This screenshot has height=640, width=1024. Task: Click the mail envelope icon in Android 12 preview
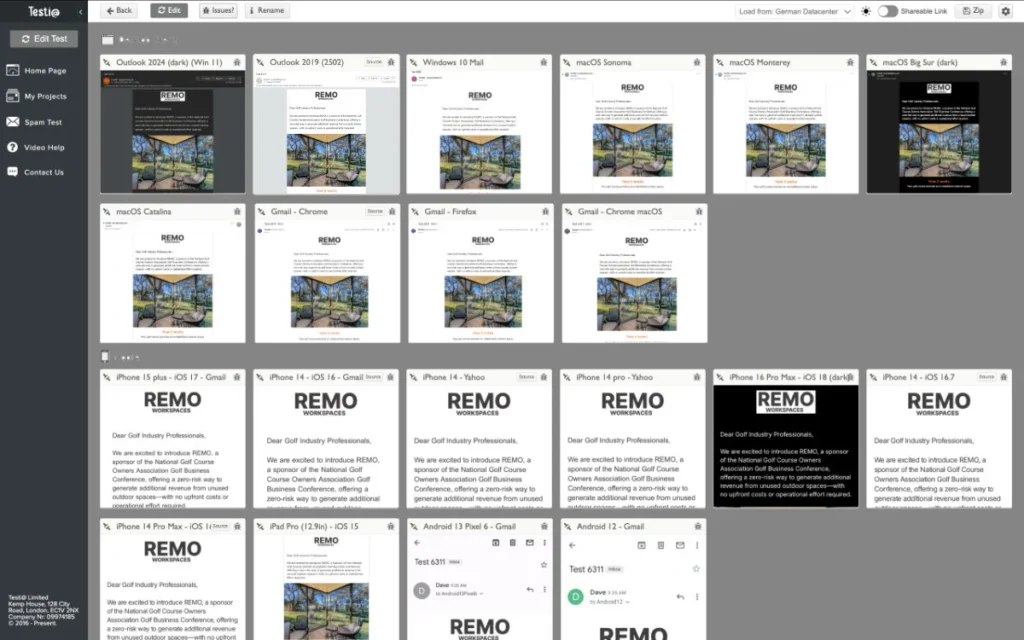coord(680,546)
